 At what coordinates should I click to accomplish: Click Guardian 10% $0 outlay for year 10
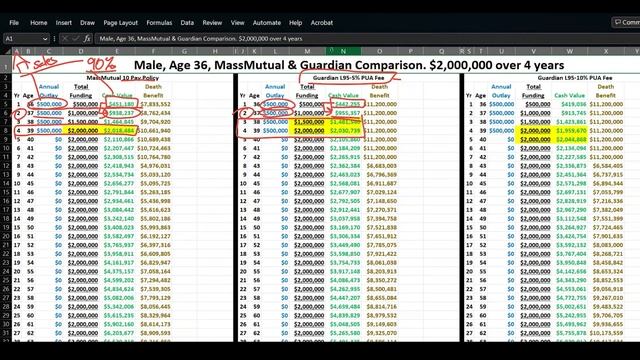(511, 183)
